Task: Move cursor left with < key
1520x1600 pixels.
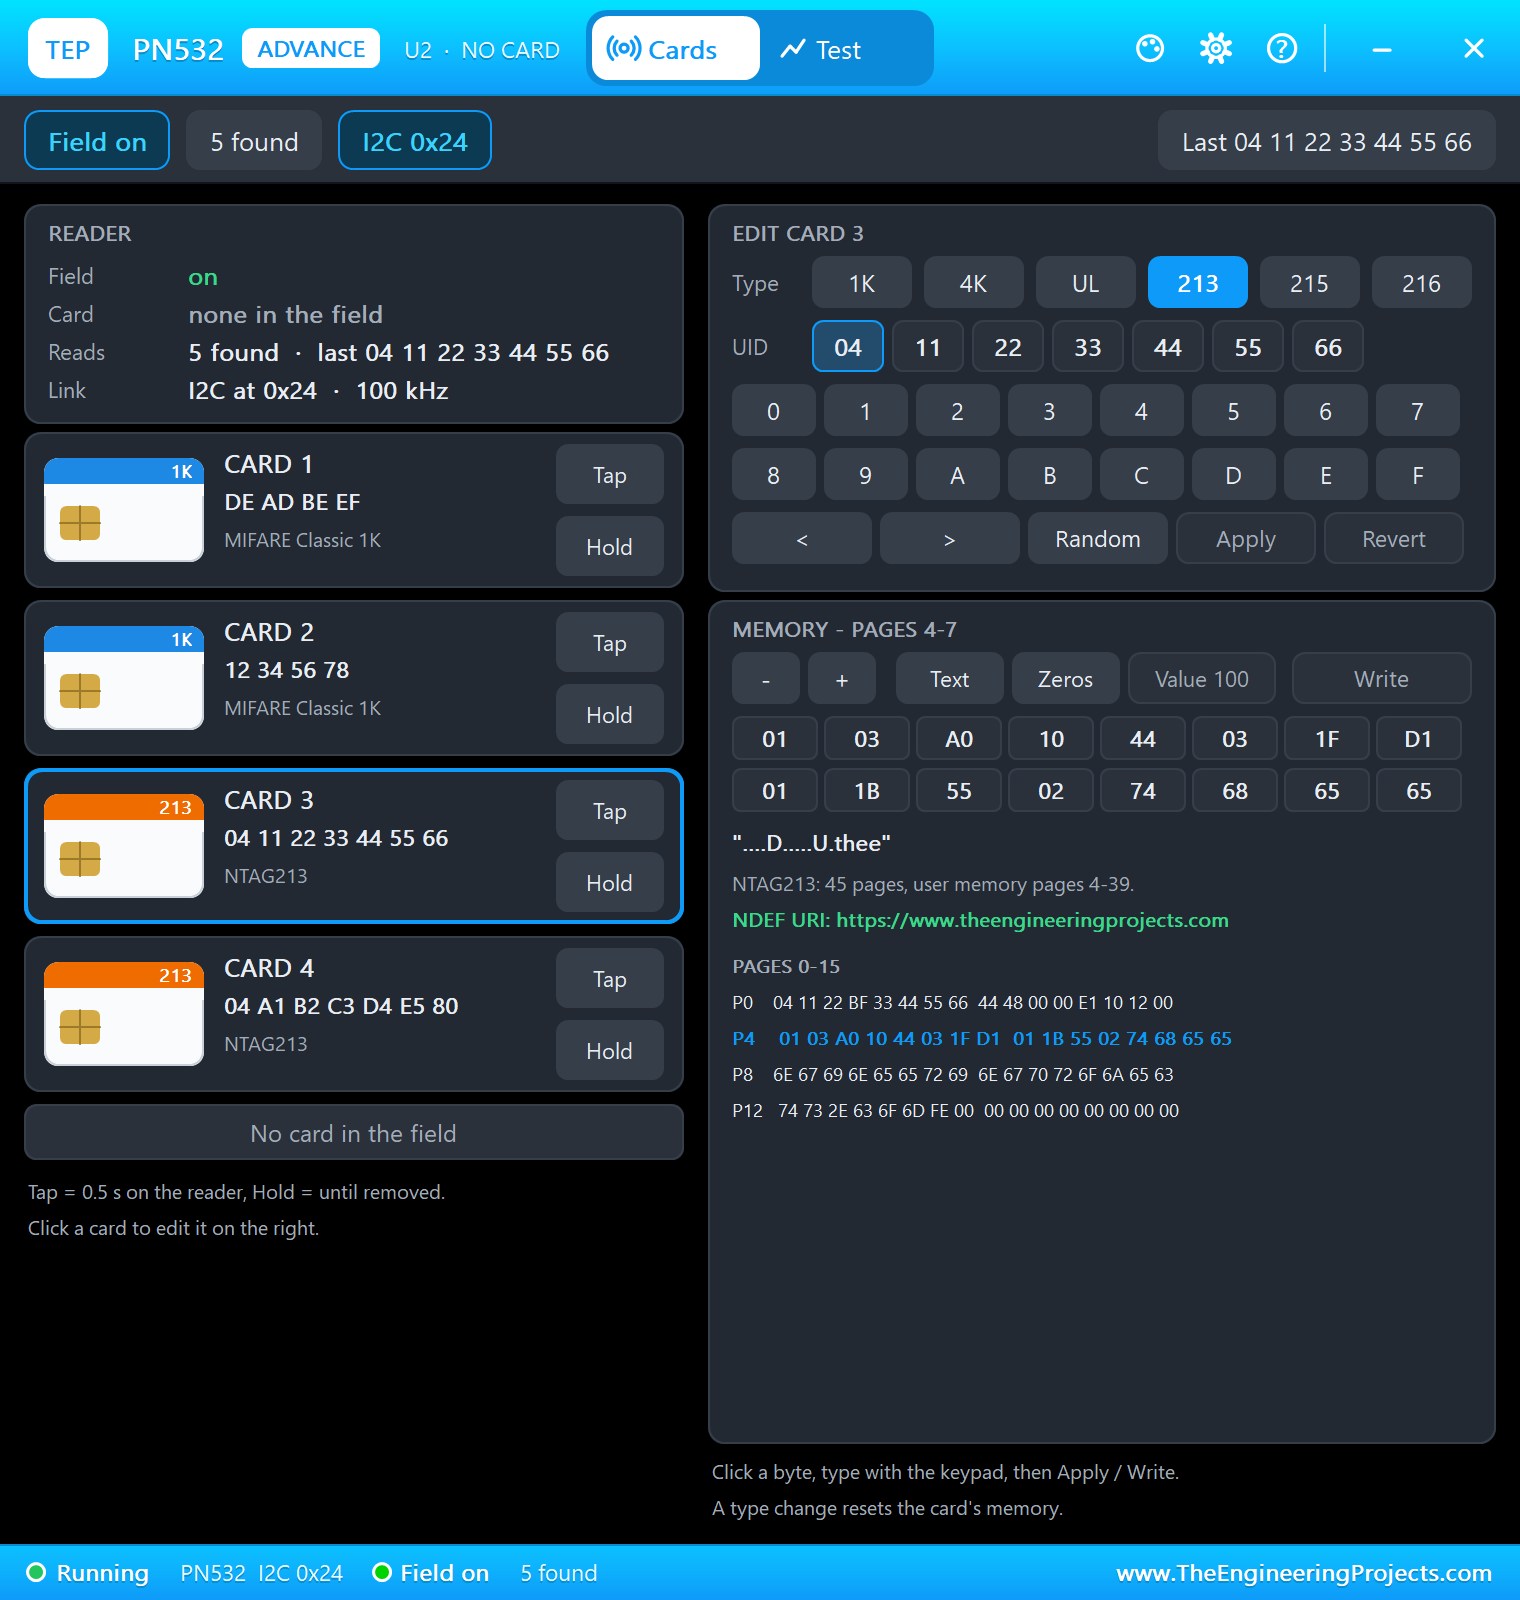Action: click(x=802, y=538)
